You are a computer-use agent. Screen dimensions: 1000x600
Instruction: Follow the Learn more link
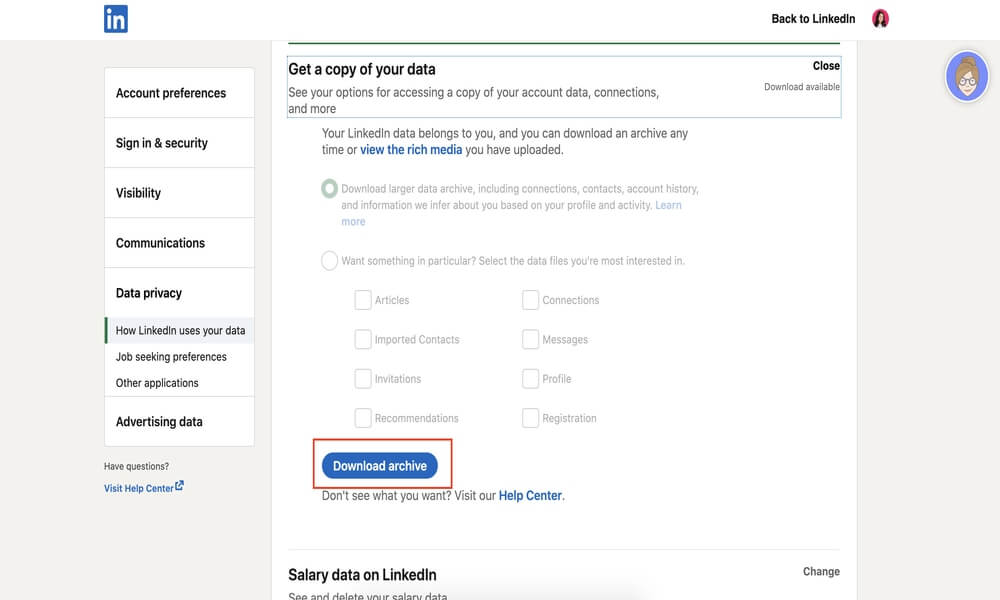[x=668, y=205]
